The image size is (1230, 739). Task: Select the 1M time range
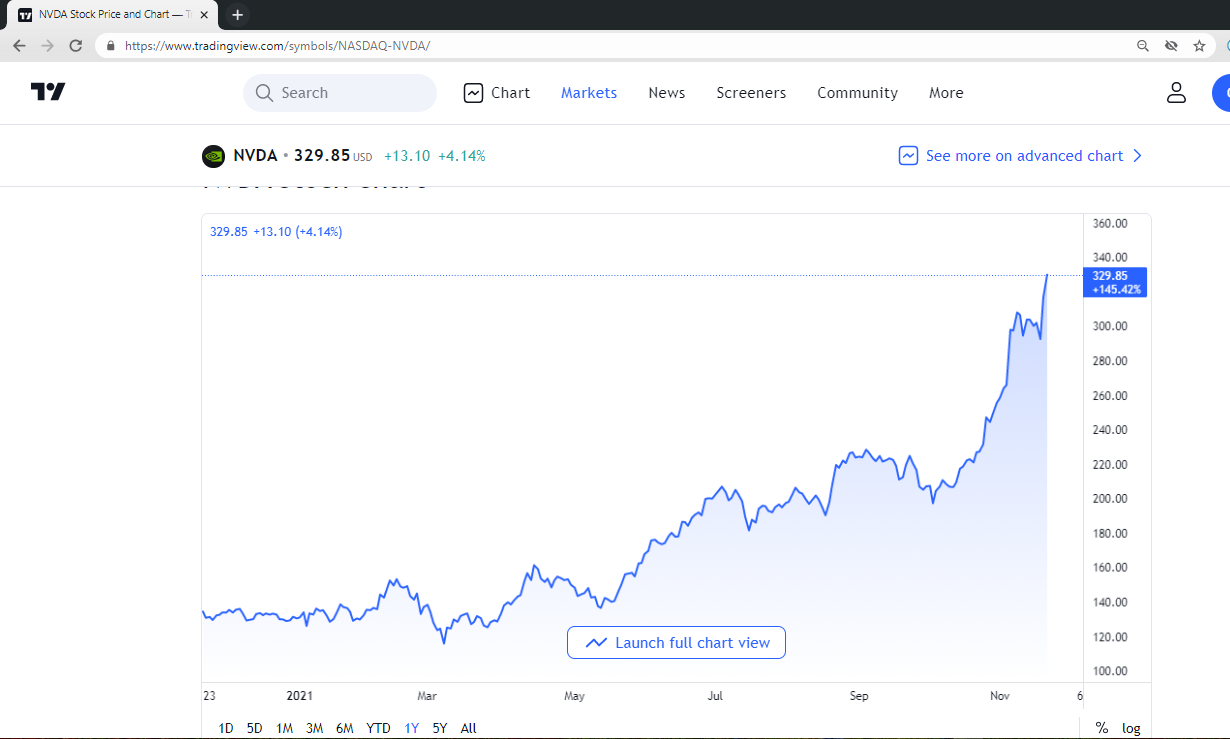coord(284,728)
